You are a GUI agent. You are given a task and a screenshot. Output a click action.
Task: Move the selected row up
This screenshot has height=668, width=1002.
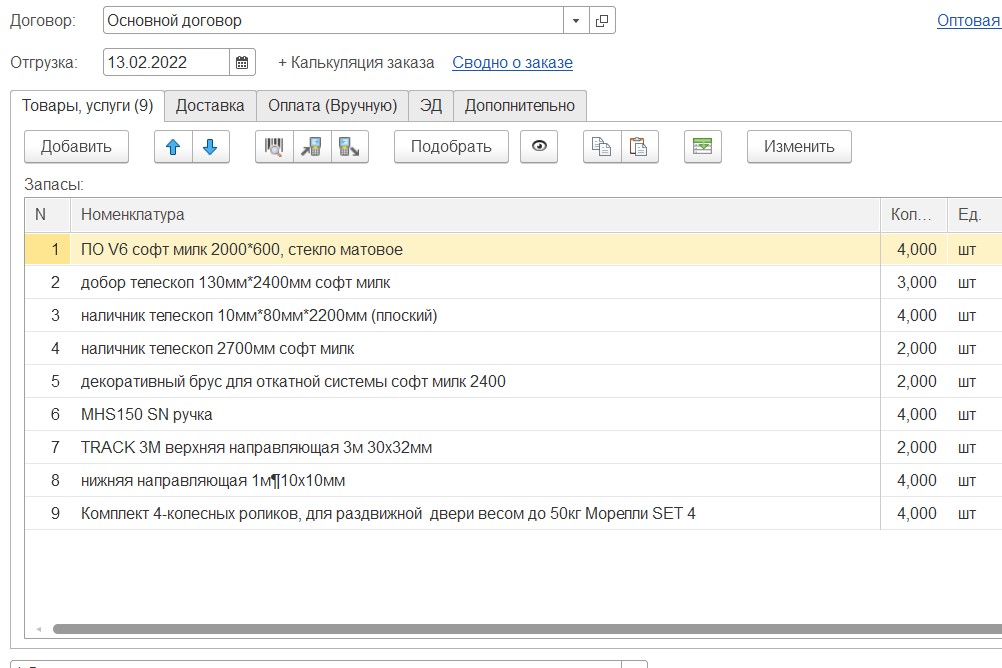pos(173,147)
